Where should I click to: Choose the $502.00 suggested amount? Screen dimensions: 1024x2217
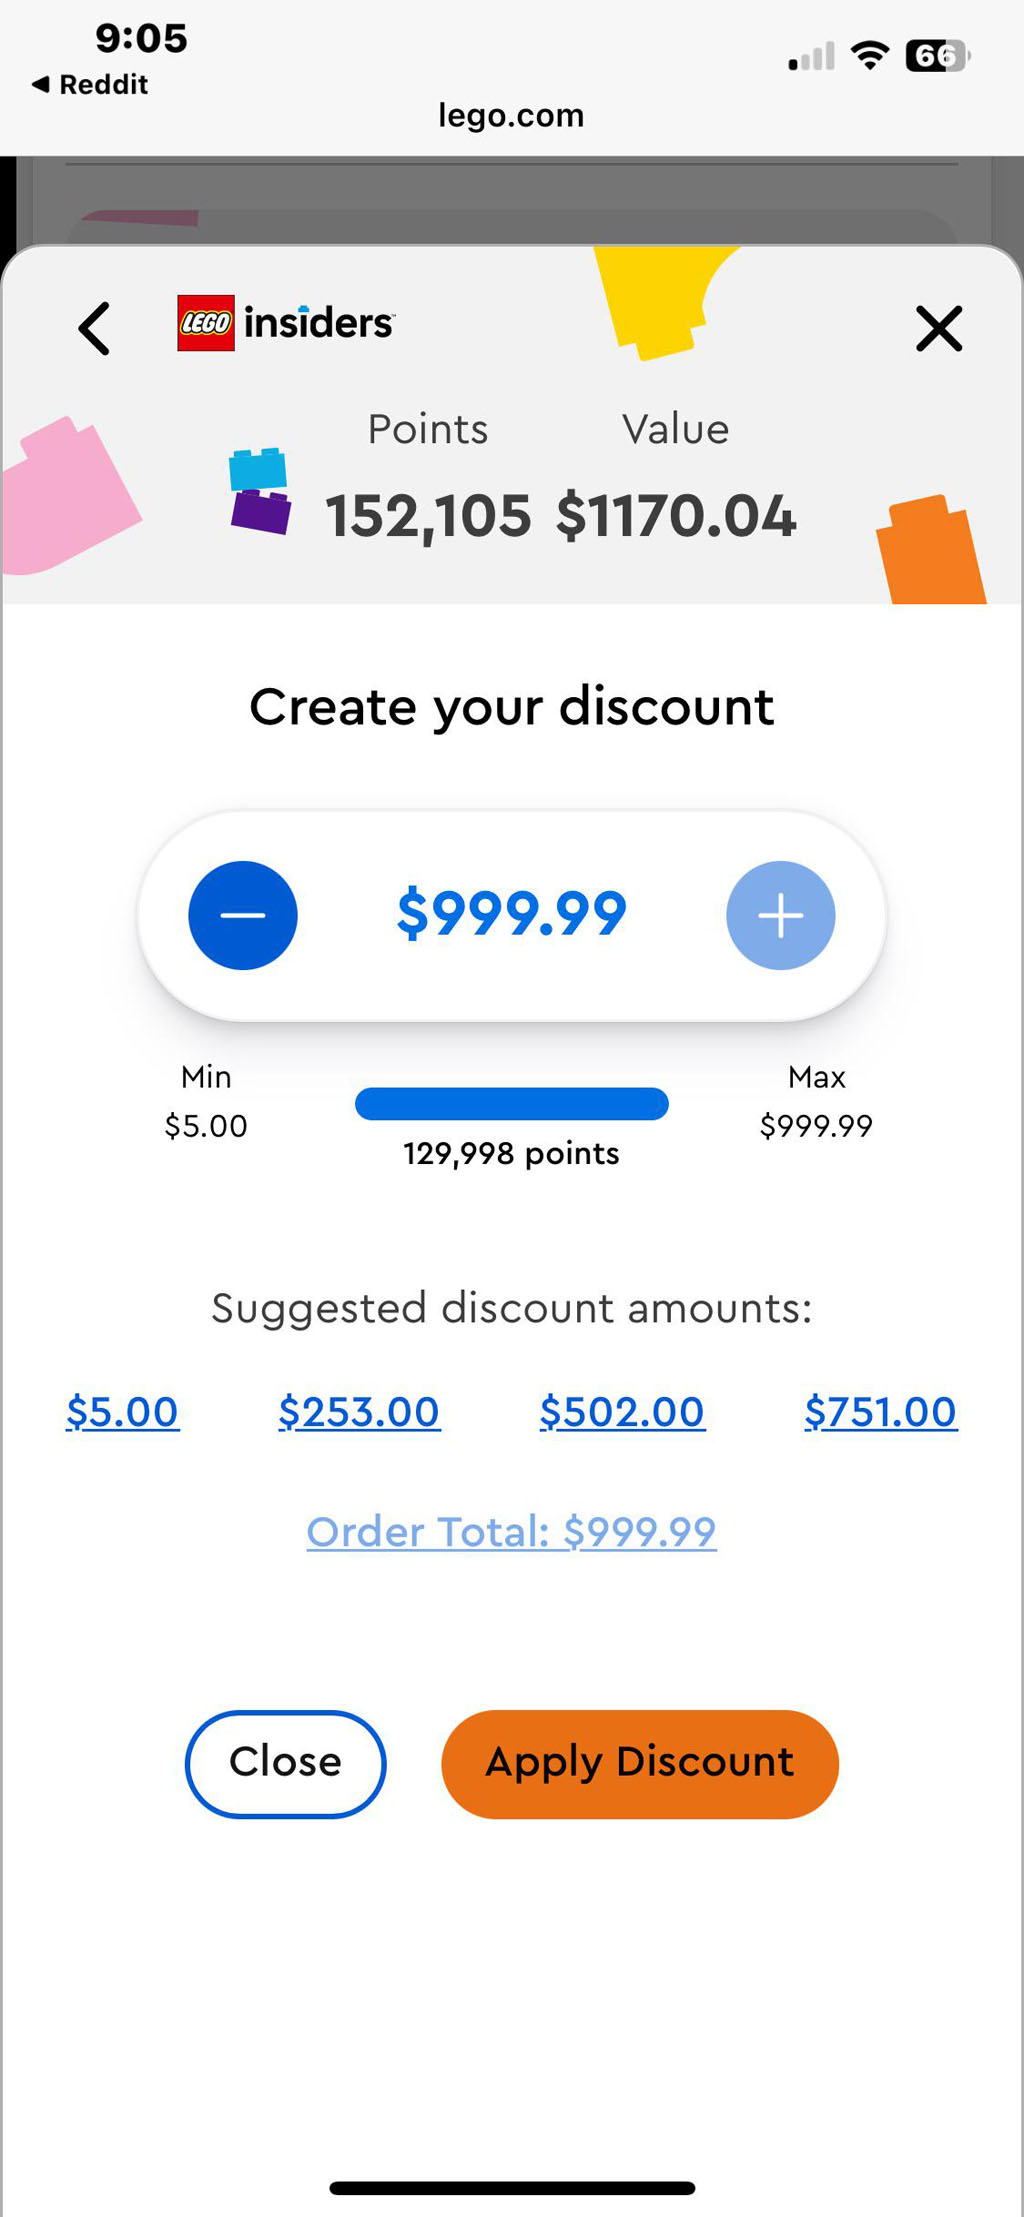(622, 1412)
